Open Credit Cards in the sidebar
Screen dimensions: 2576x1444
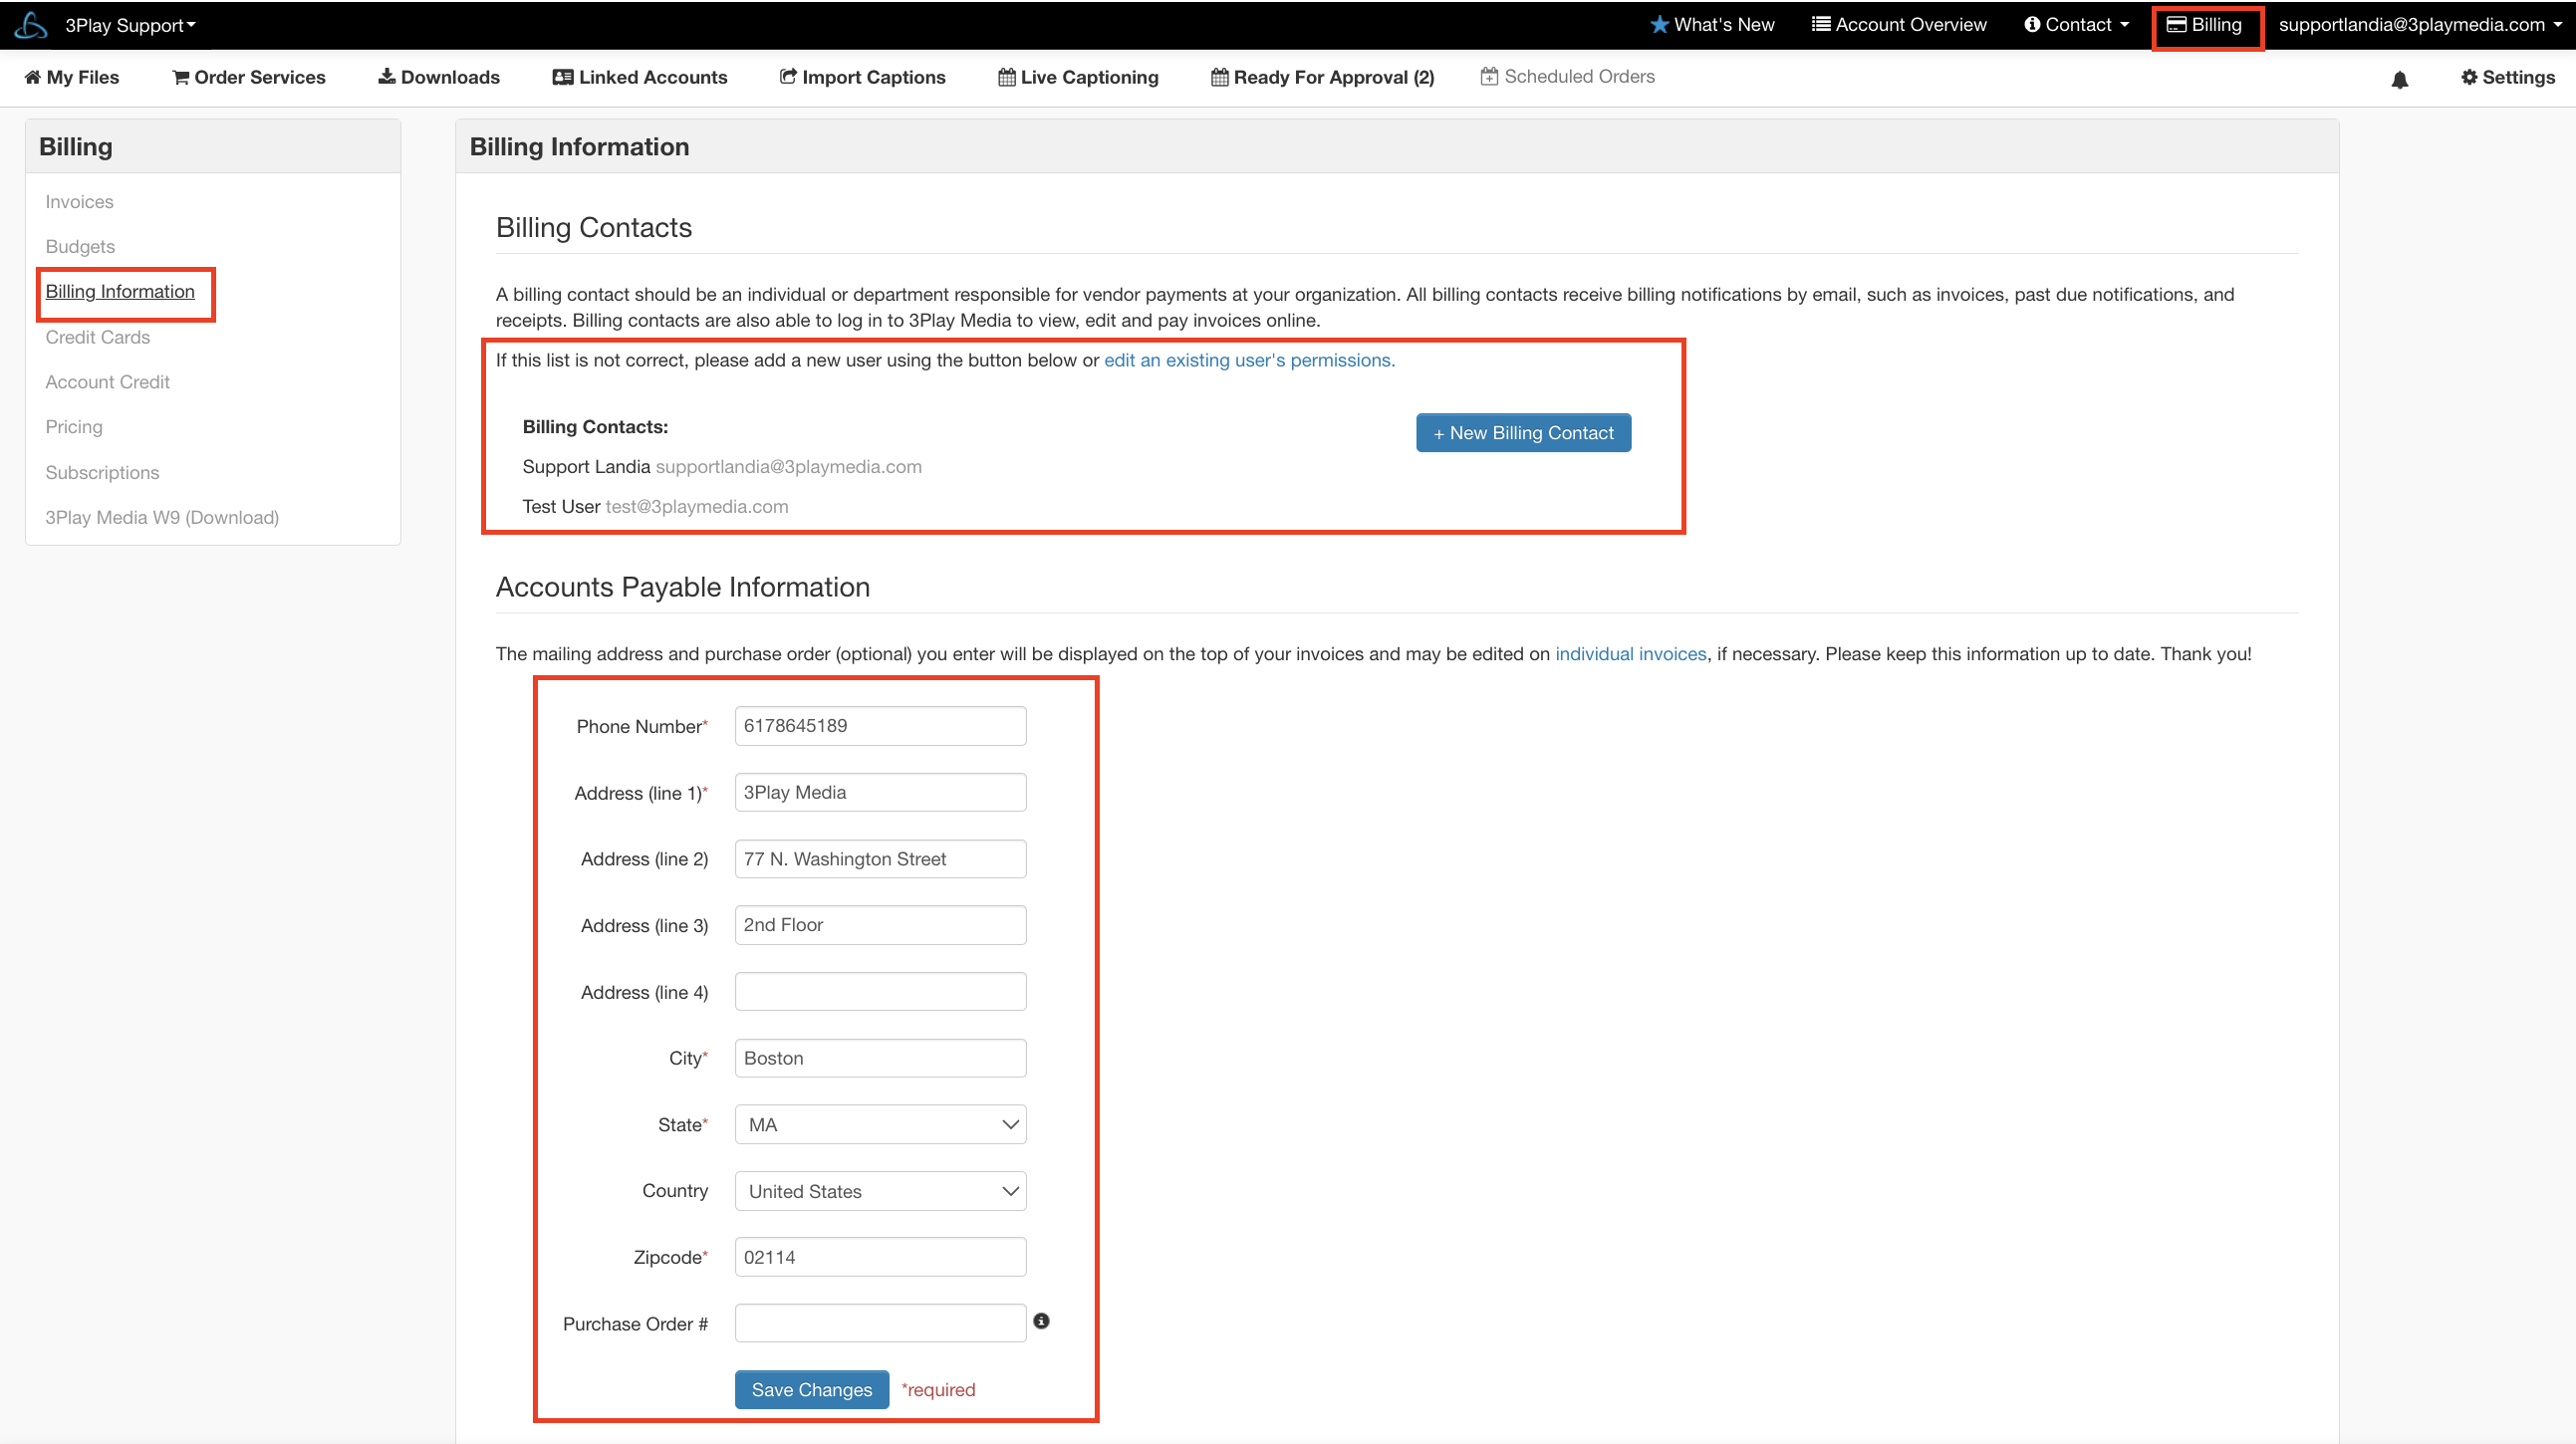98,337
